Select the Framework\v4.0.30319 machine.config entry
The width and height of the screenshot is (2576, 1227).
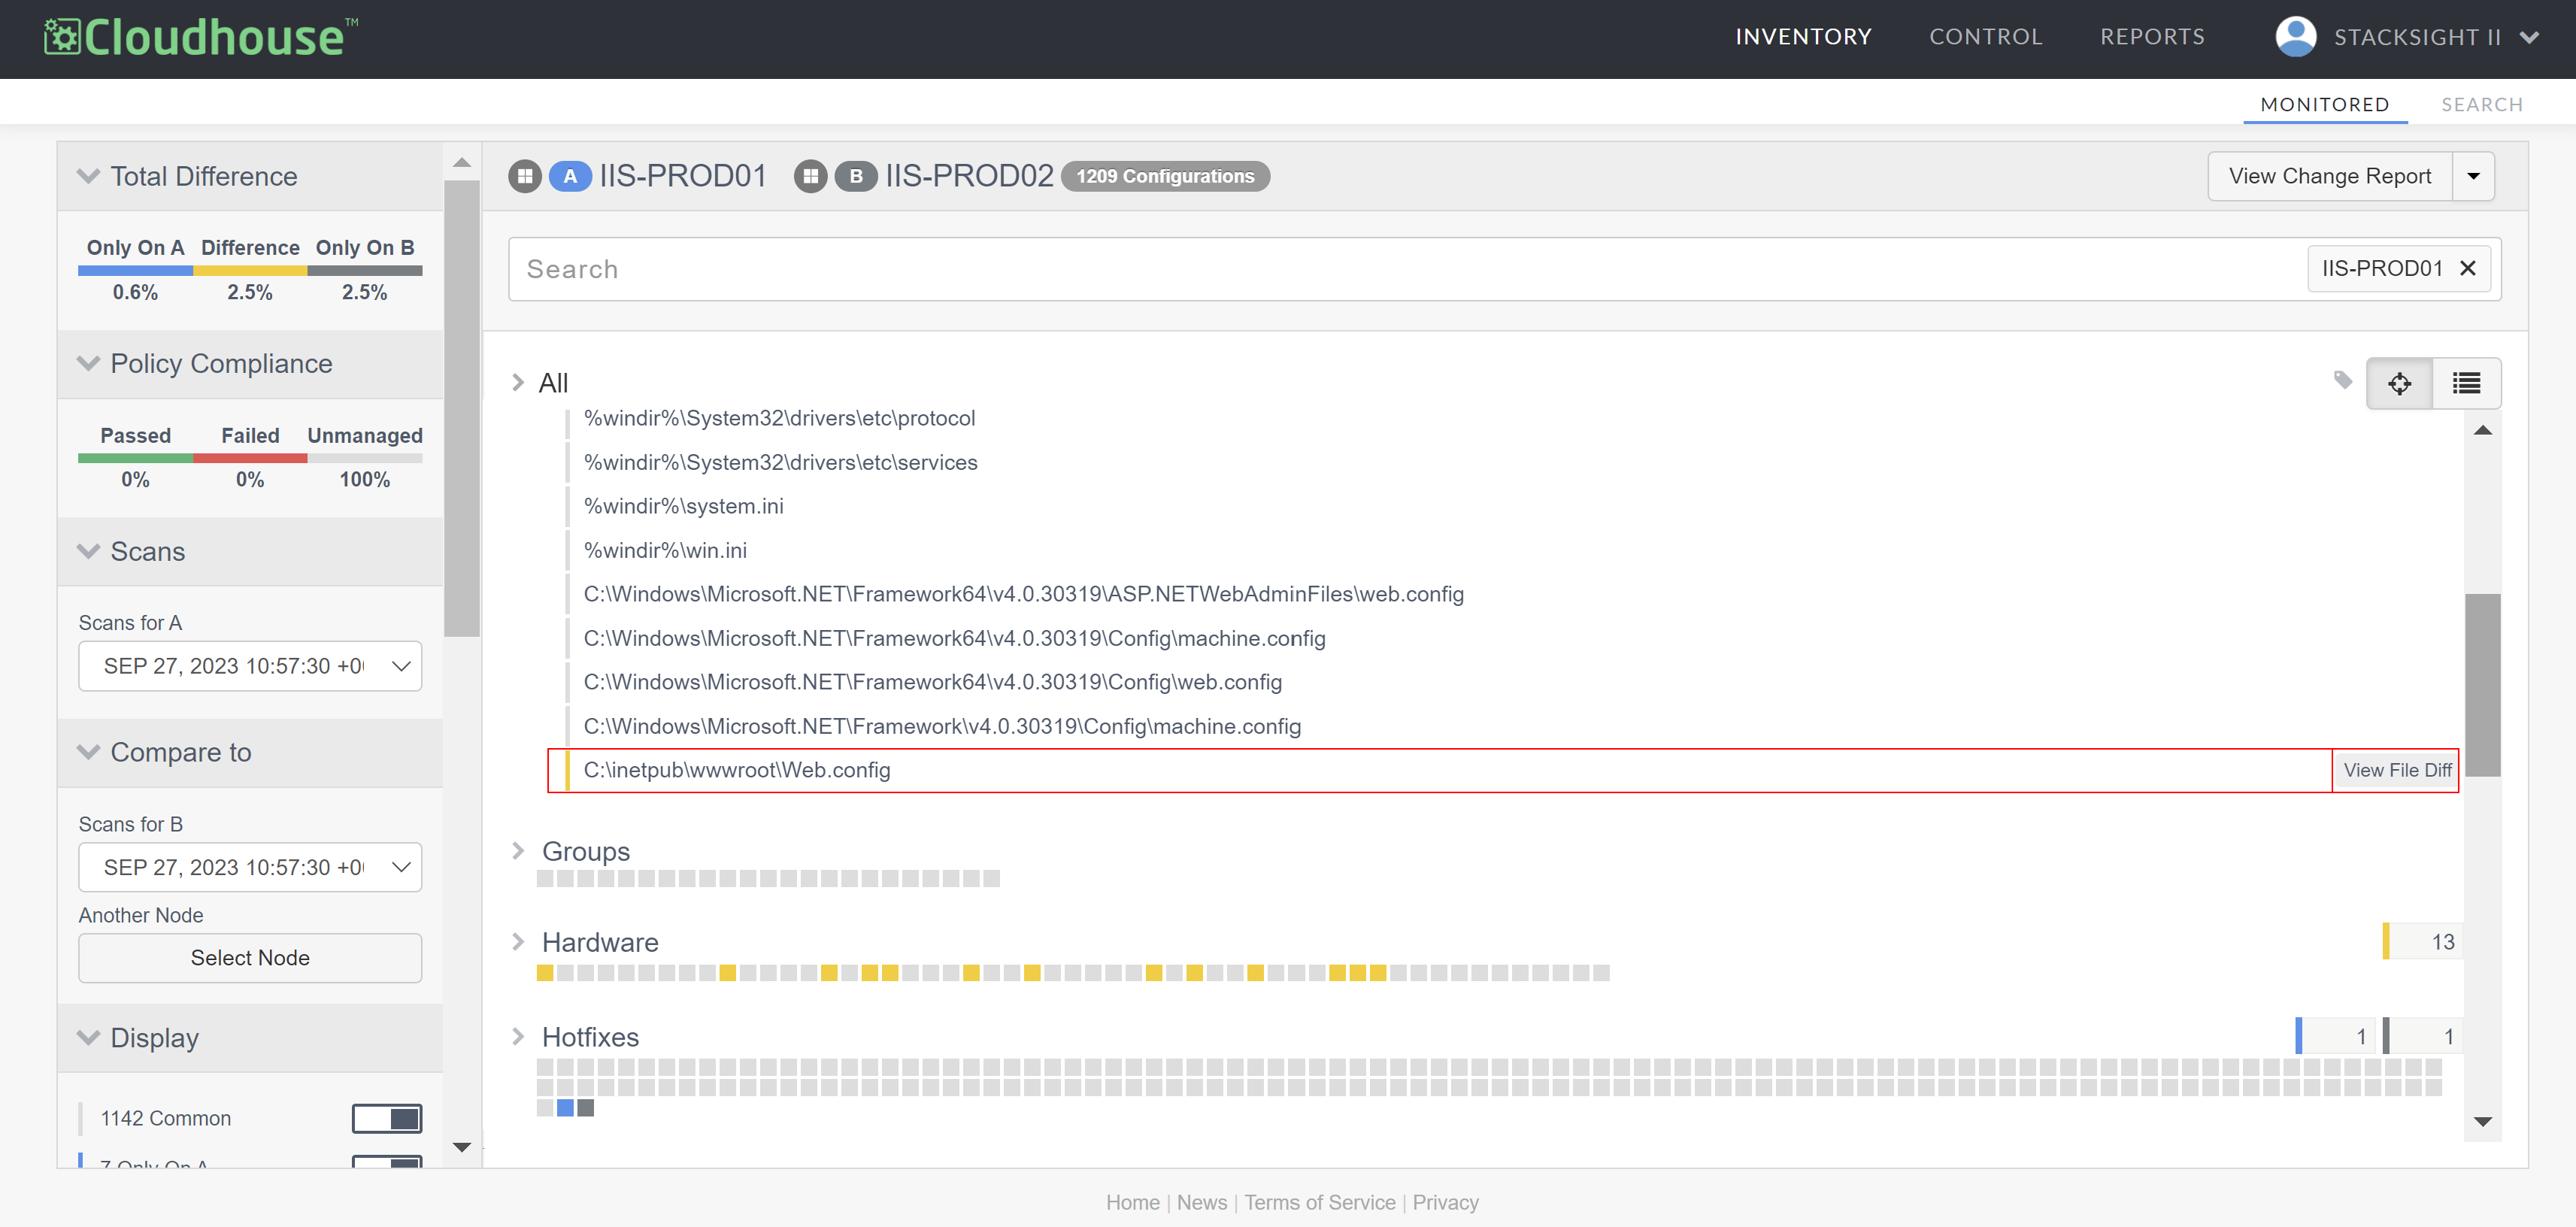pos(942,726)
